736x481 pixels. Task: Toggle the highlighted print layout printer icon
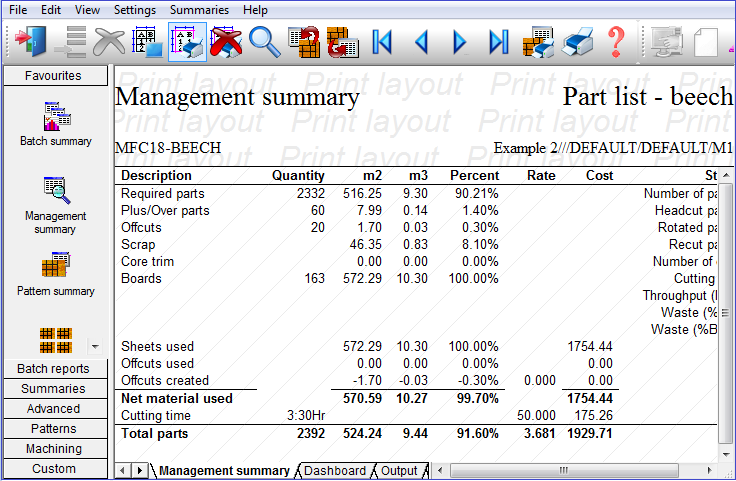[187, 42]
